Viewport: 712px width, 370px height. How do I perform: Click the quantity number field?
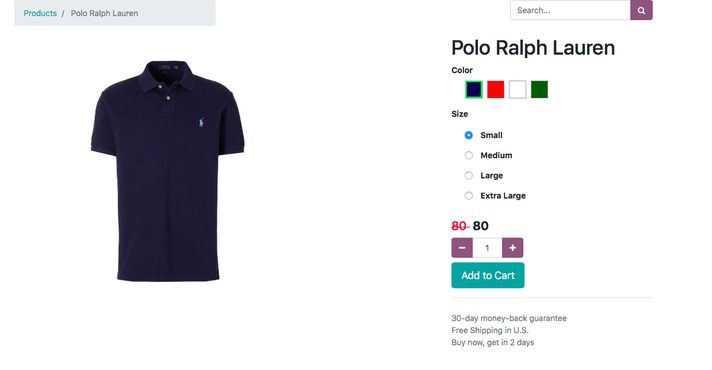[487, 248]
